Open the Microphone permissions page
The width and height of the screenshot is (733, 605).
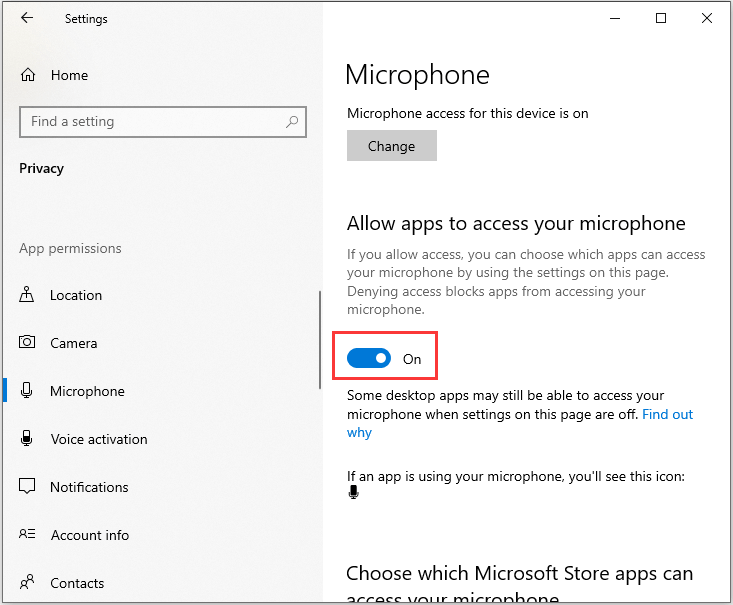pos(87,391)
